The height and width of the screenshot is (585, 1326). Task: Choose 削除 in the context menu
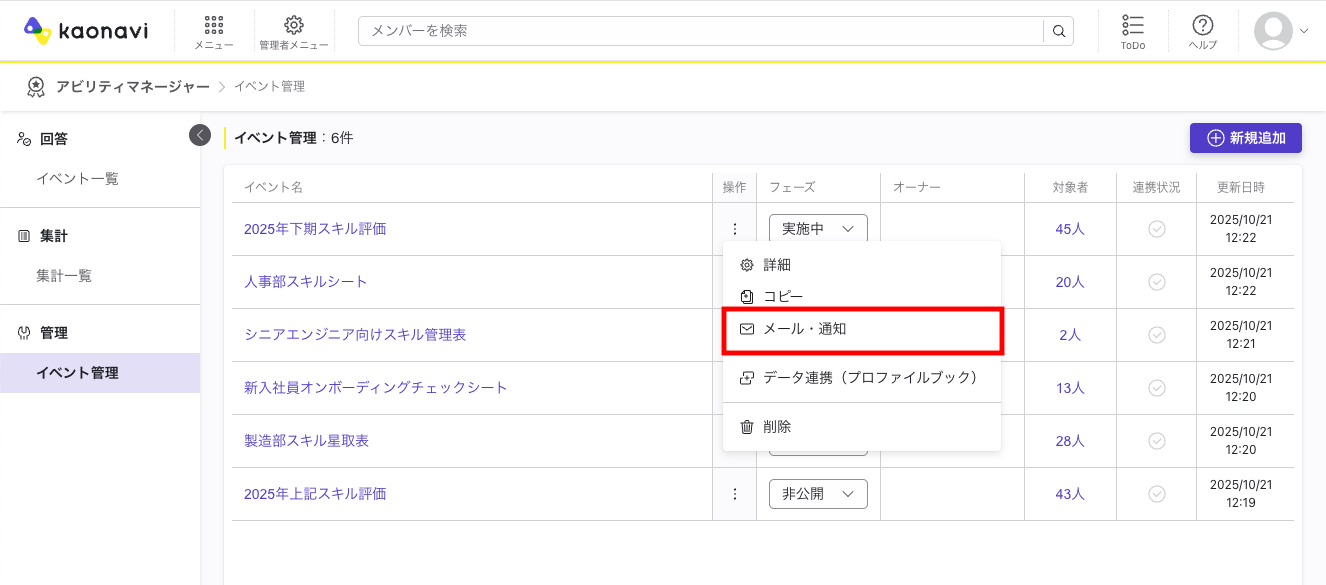[x=777, y=427]
